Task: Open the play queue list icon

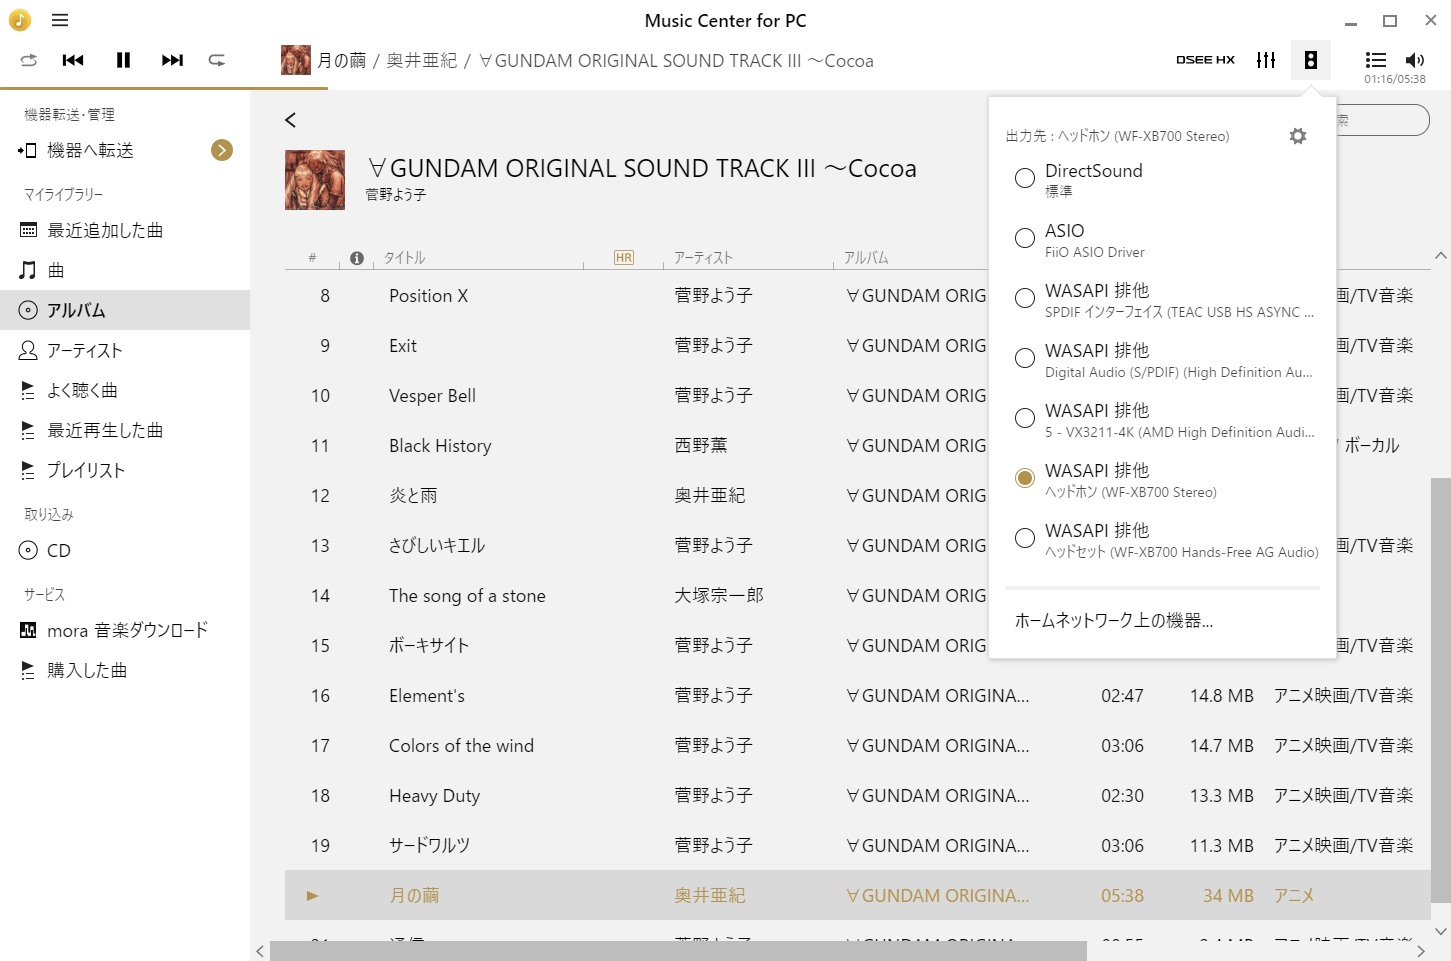Action: point(1376,60)
